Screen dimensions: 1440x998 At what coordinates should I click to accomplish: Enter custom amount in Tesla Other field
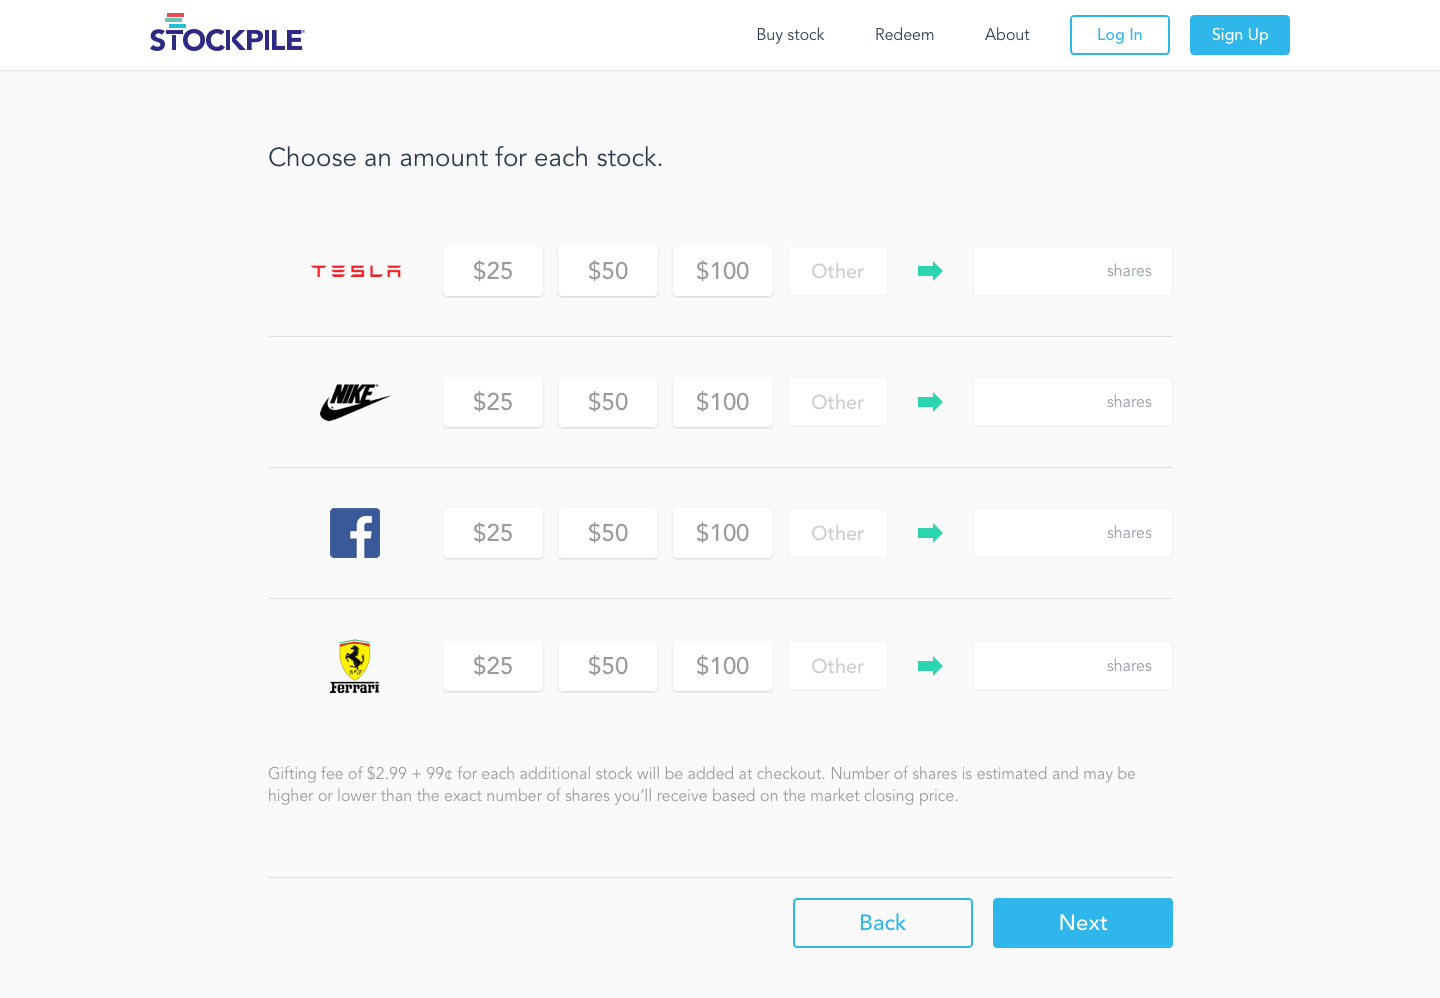838,271
